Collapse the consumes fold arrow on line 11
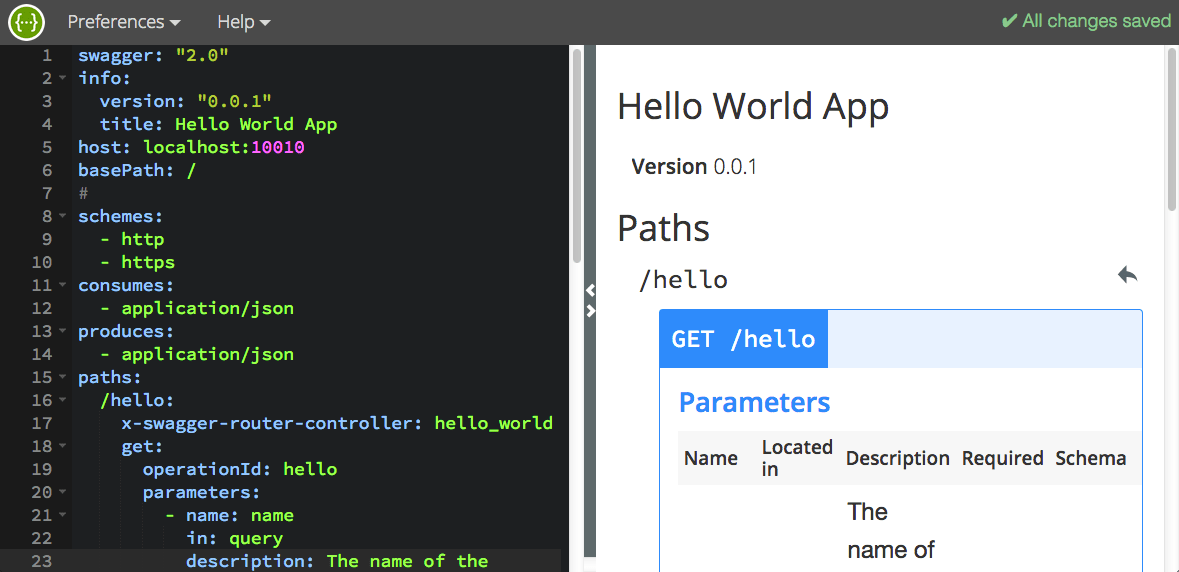1179x572 pixels. pos(62,285)
